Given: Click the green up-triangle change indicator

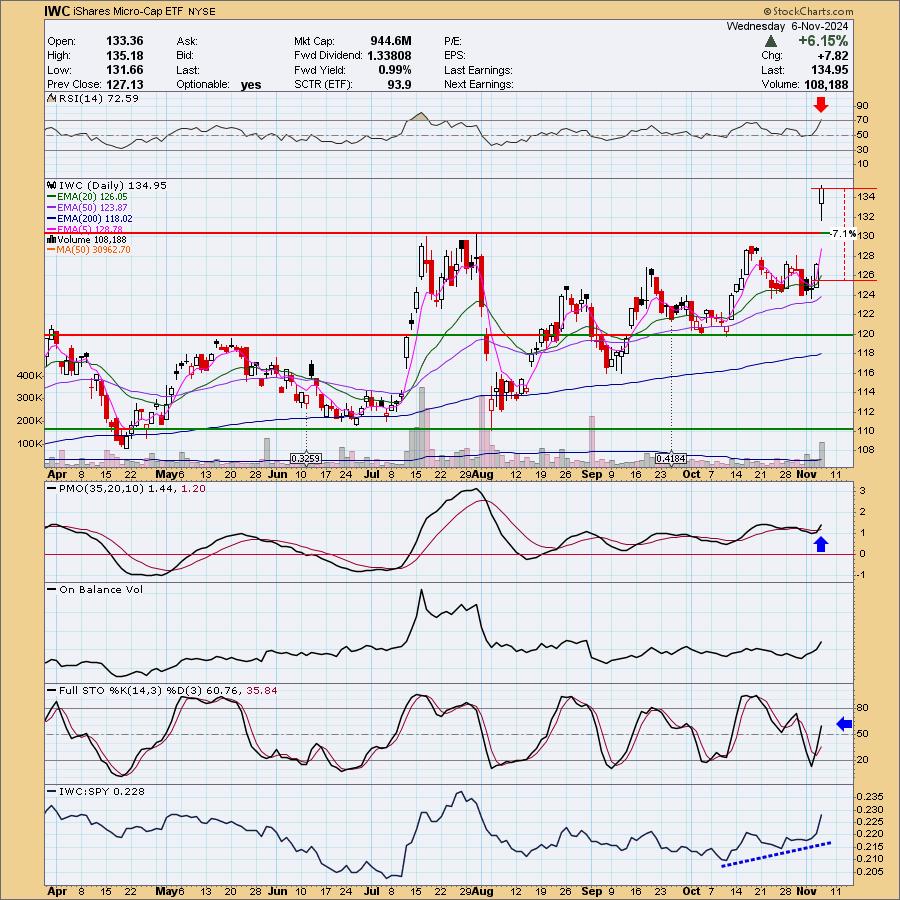Looking at the screenshot, I should coord(771,41).
